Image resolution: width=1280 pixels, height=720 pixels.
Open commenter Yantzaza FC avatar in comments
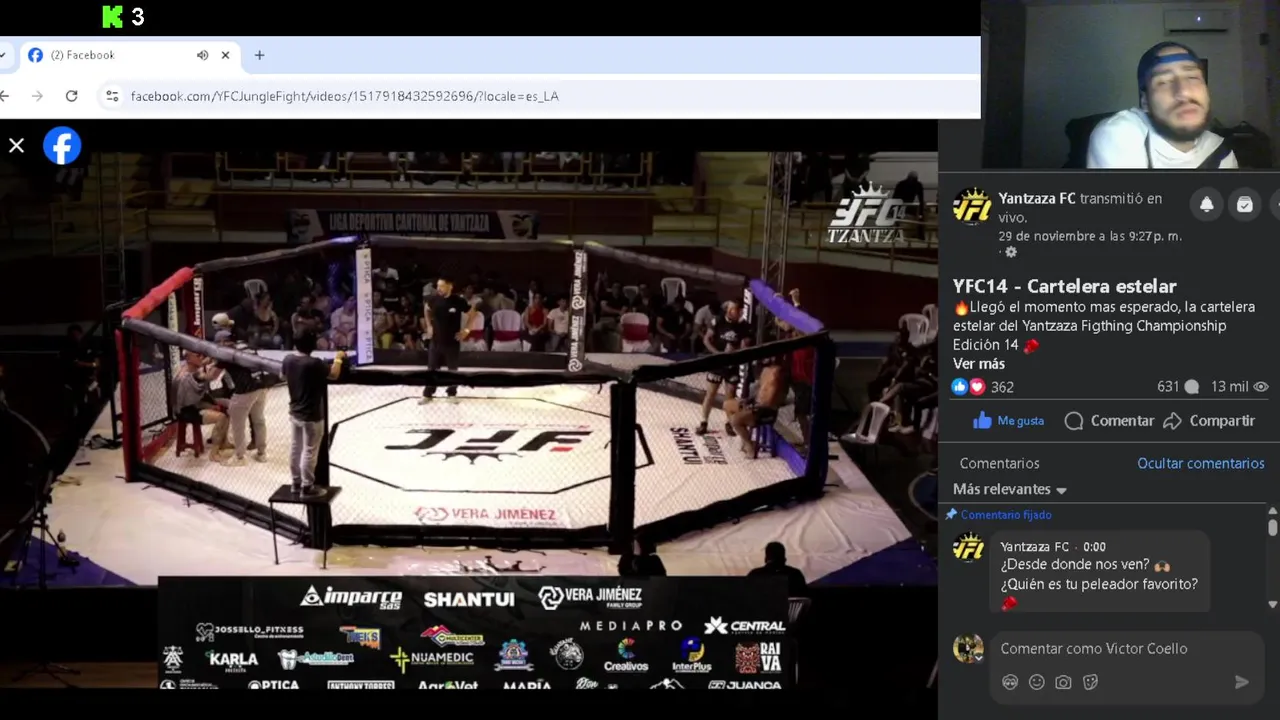click(x=968, y=547)
